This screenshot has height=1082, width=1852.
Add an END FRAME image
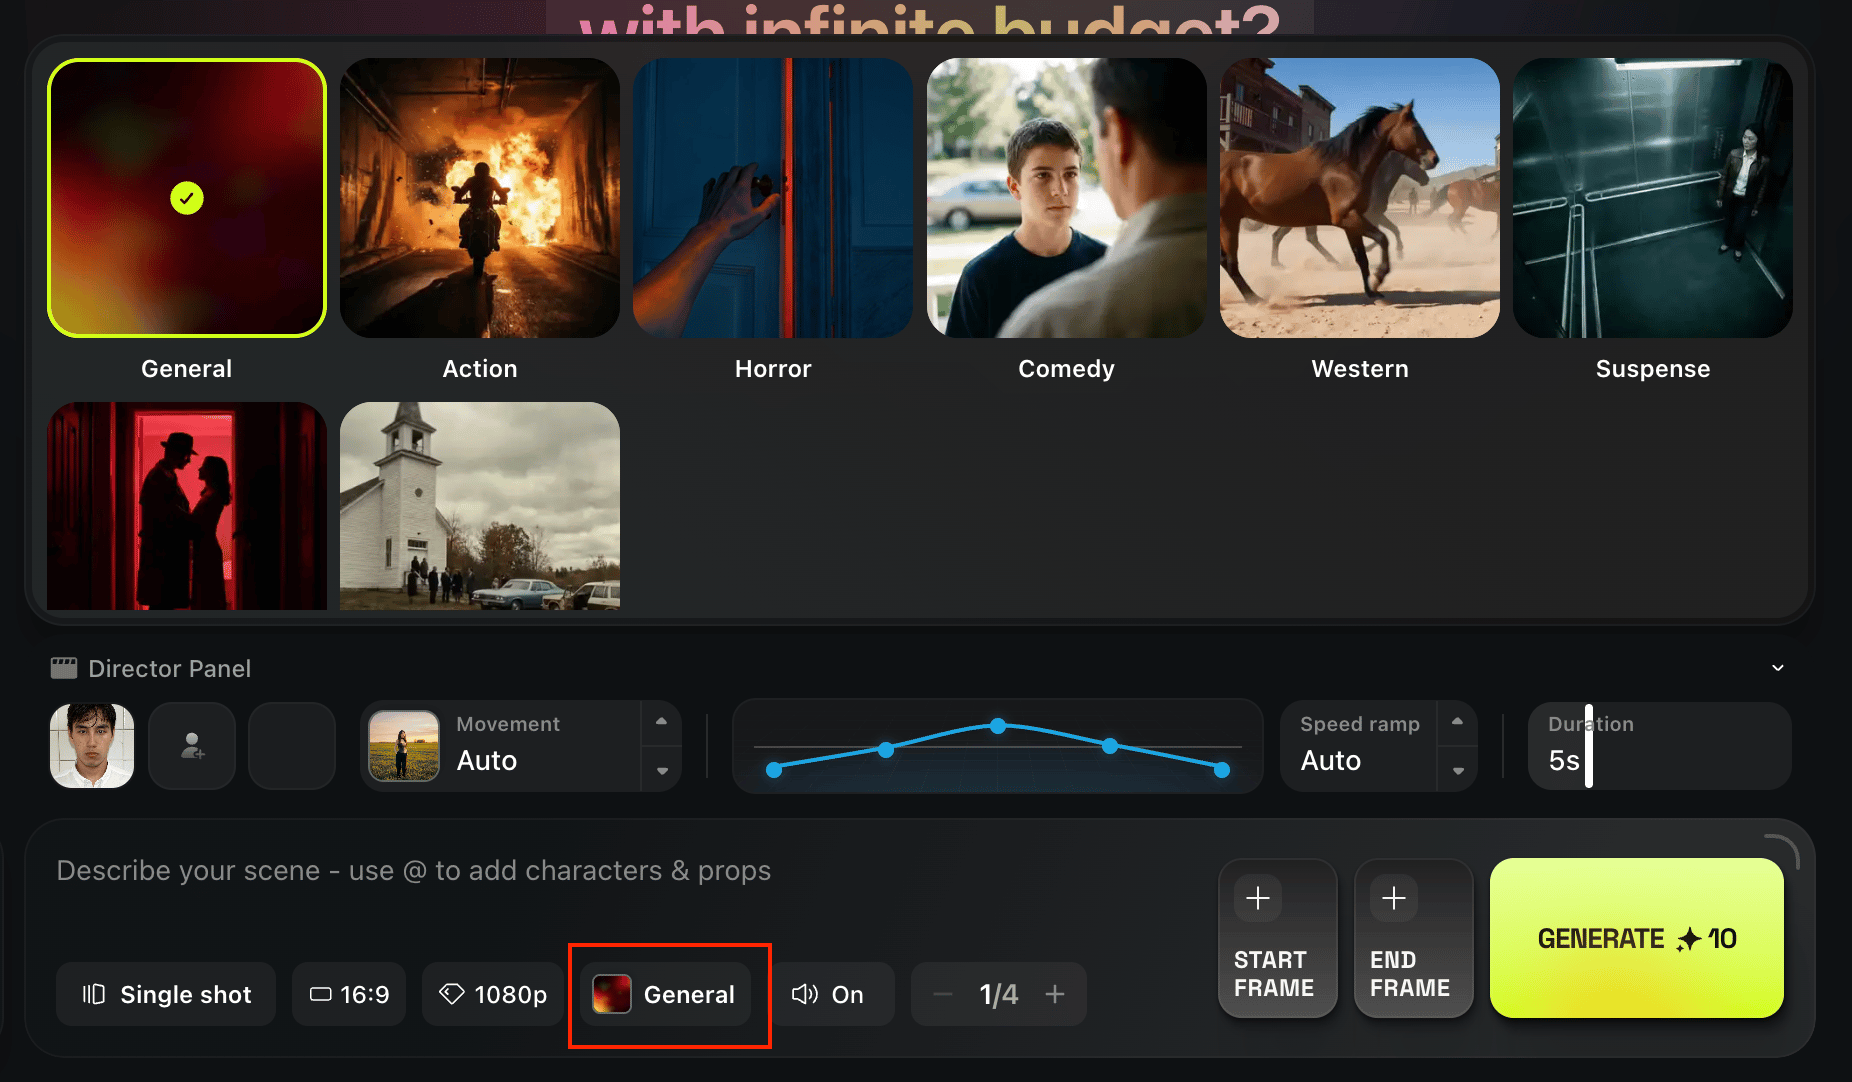(1414, 938)
